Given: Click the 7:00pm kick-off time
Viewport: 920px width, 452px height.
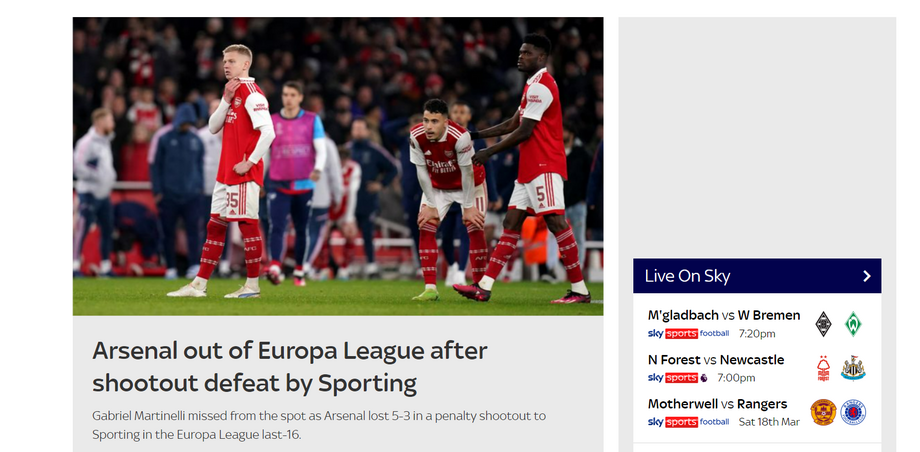Looking at the screenshot, I should click(x=737, y=378).
